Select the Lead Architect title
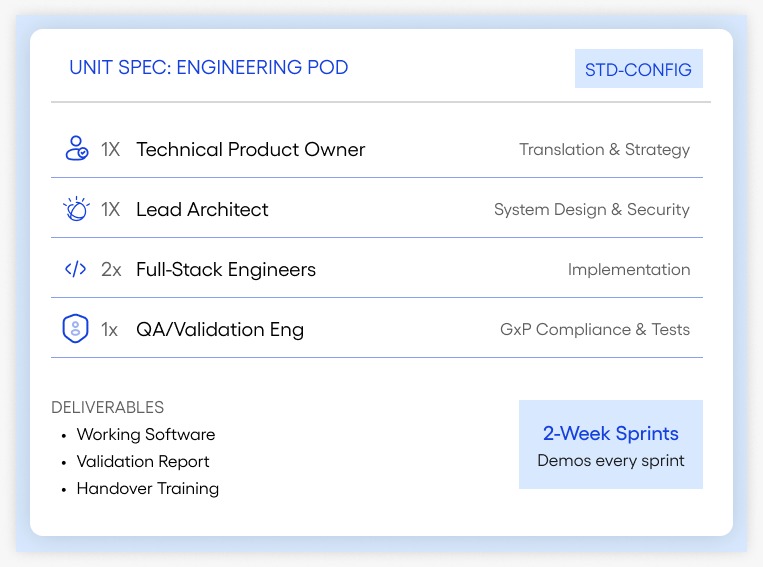 202,210
